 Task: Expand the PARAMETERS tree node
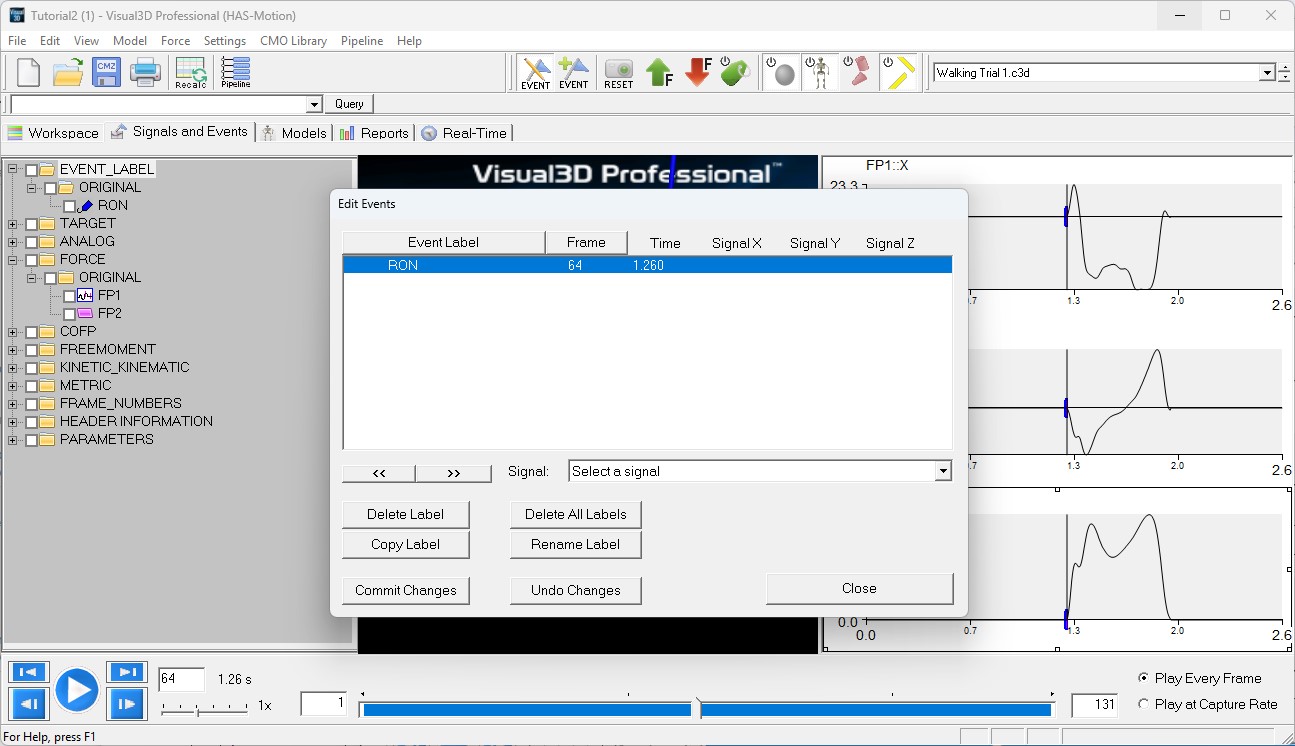13,440
